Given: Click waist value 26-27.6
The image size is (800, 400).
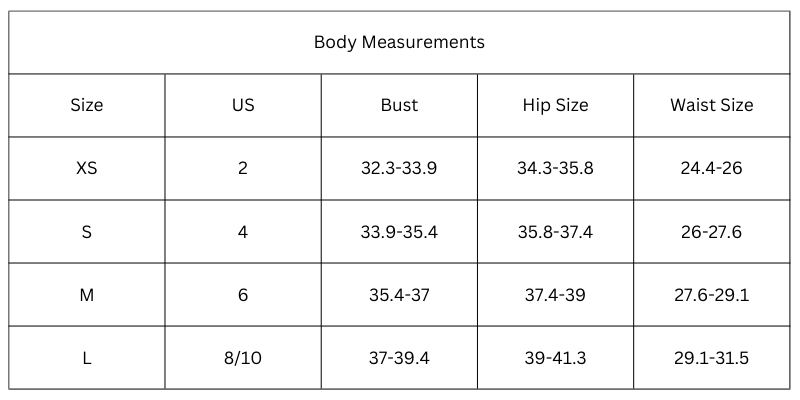Looking at the screenshot, I should [x=711, y=232].
